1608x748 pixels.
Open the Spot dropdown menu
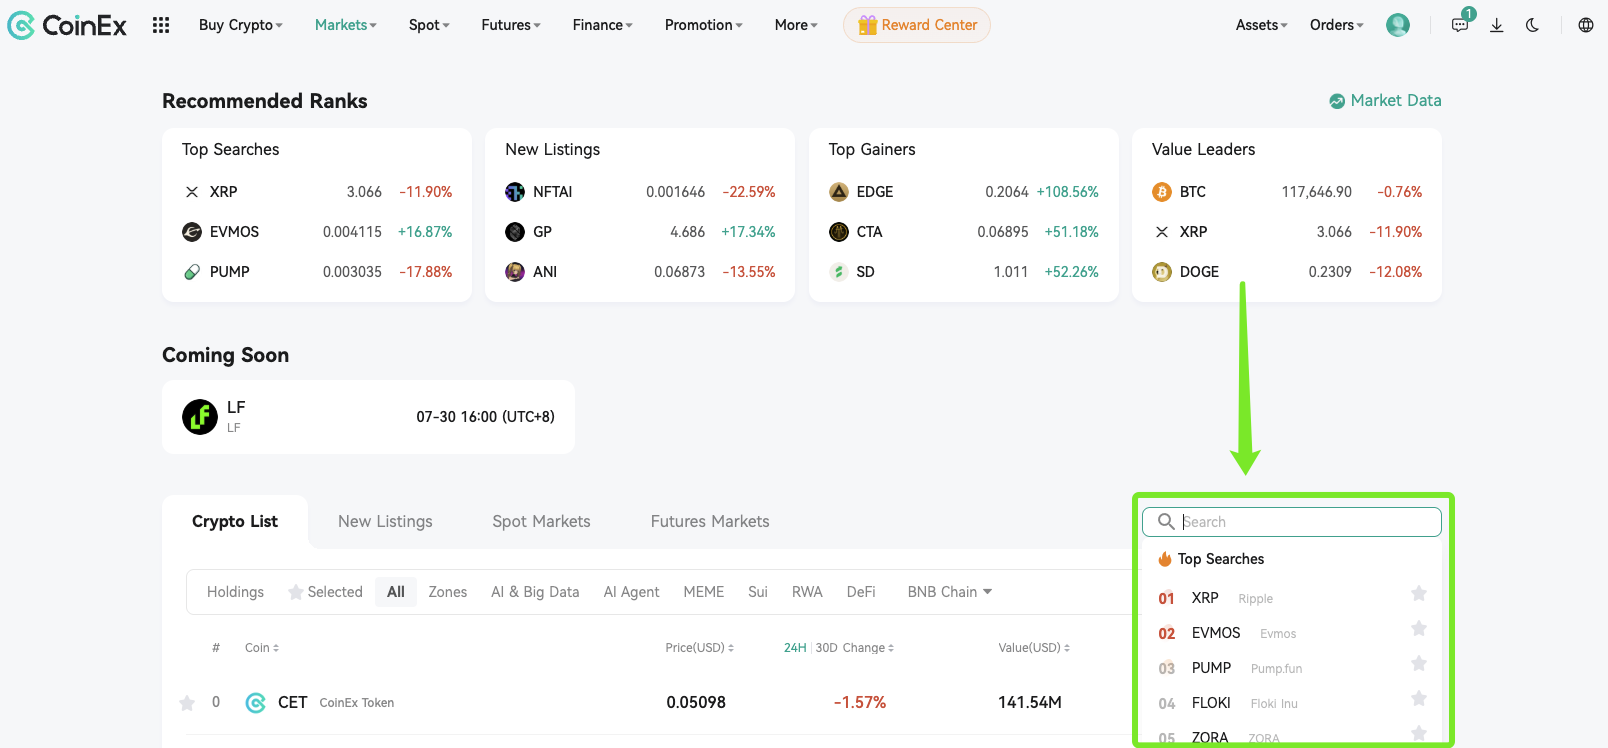[430, 25]
